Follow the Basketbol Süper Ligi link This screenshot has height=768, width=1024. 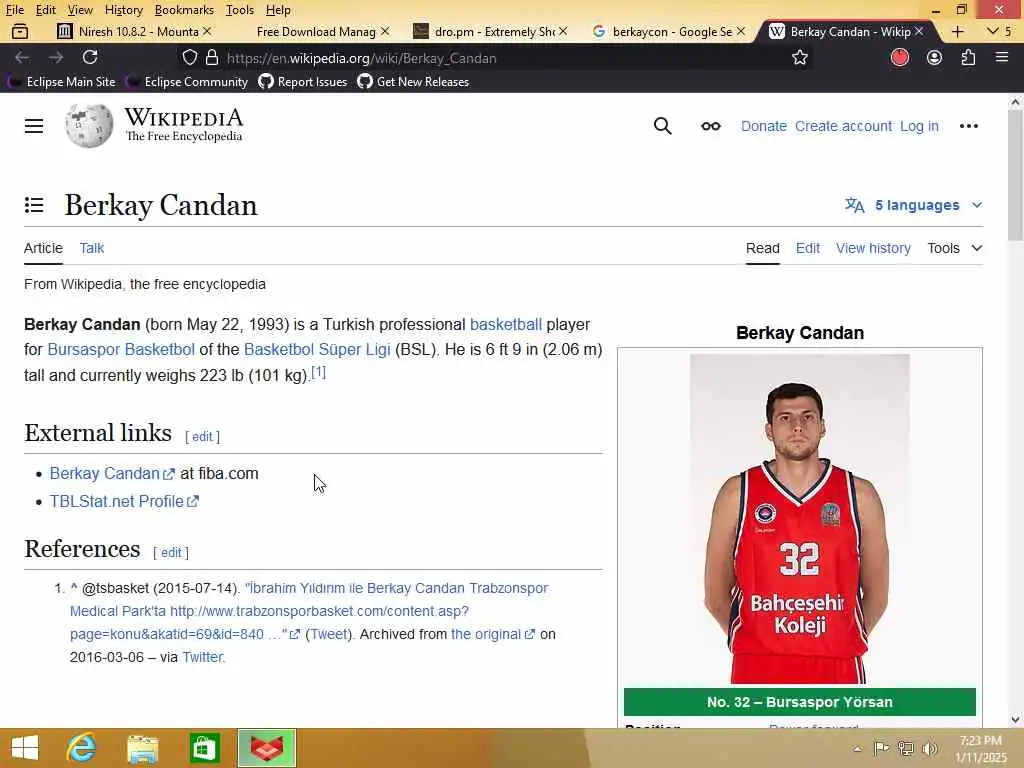(x=317, y=349)
